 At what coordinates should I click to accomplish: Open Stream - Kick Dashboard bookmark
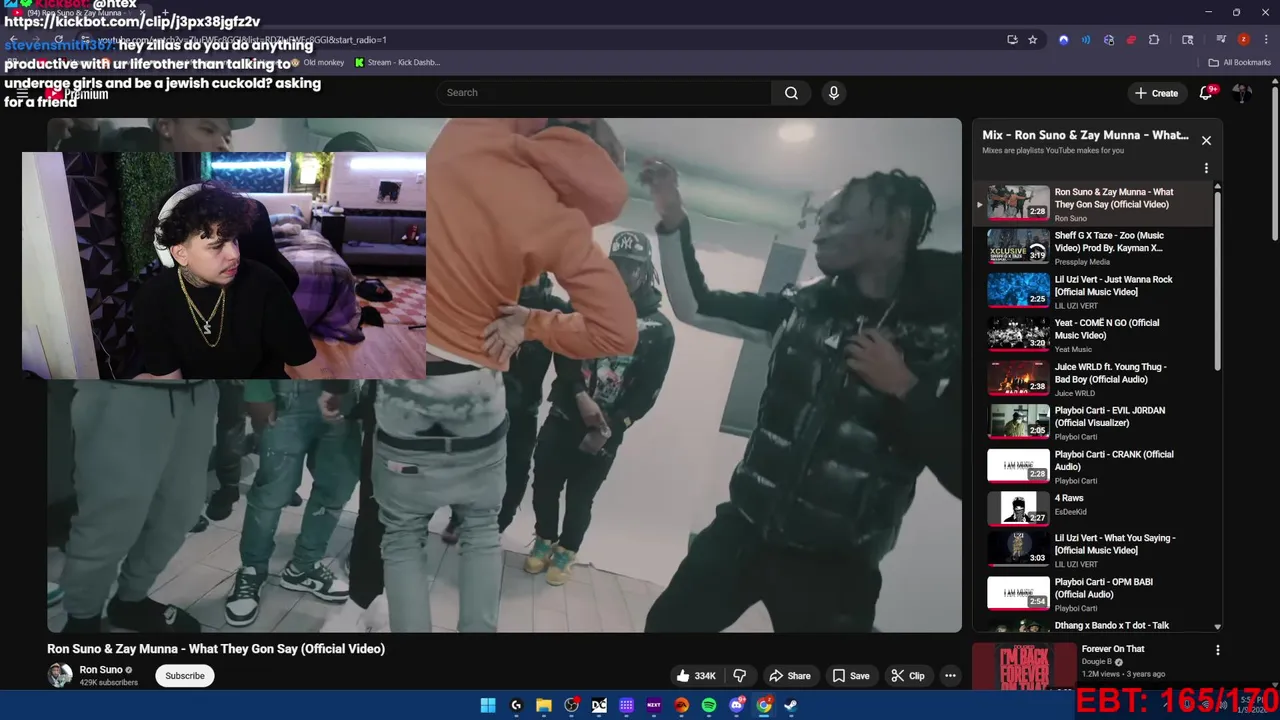tap(397, 62)
